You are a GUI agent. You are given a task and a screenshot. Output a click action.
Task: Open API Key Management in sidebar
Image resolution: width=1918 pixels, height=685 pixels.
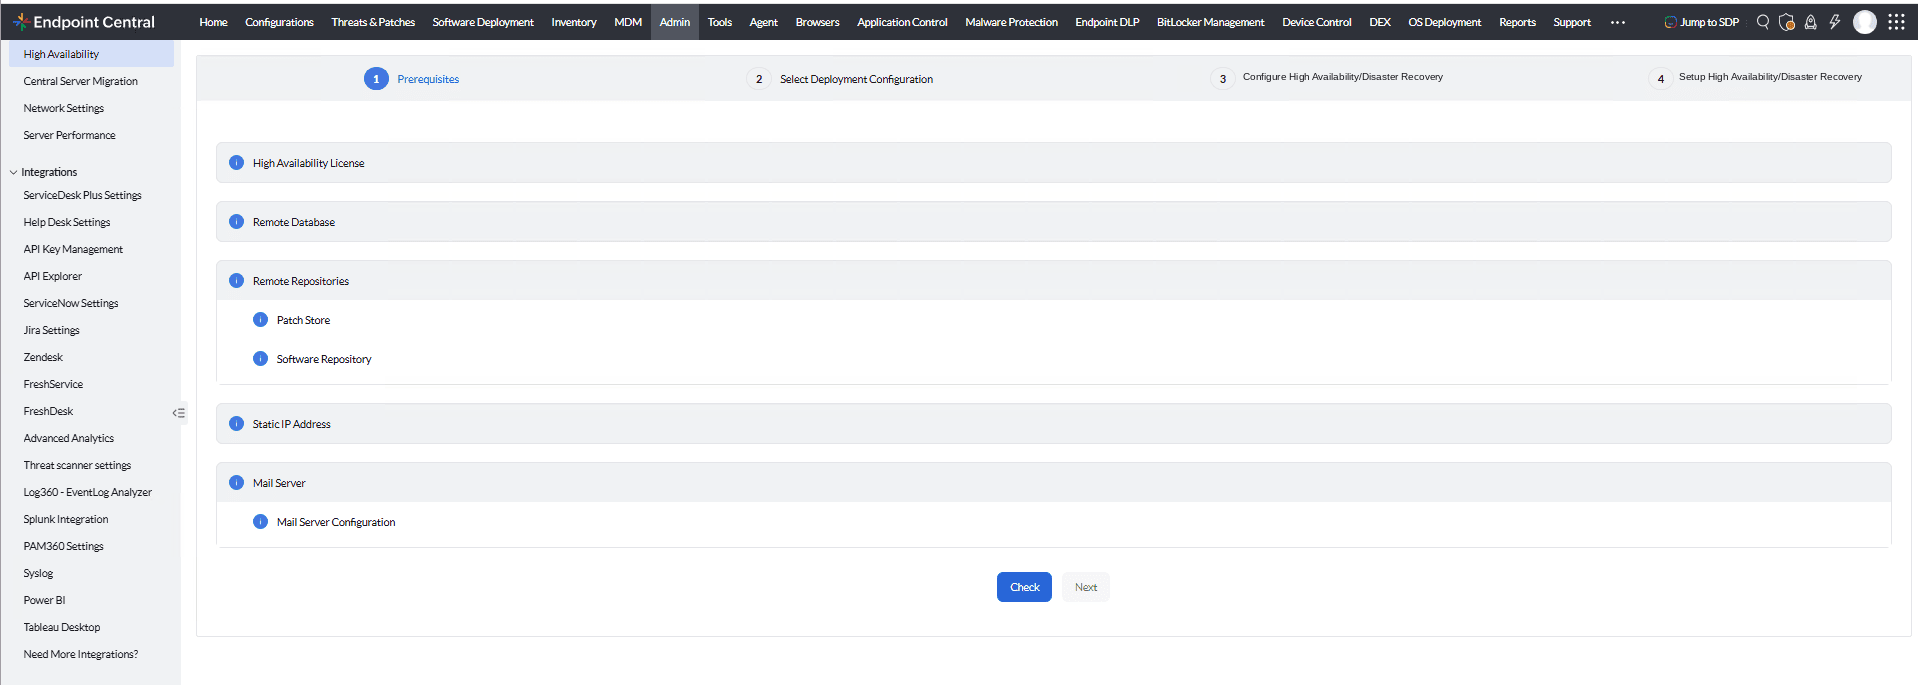click(73, 249)
